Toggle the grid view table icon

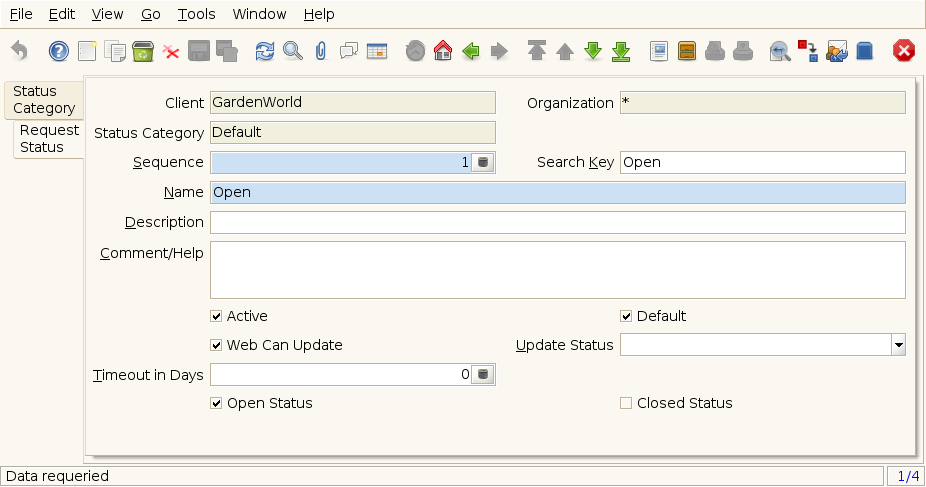click(x=377, y=51)
